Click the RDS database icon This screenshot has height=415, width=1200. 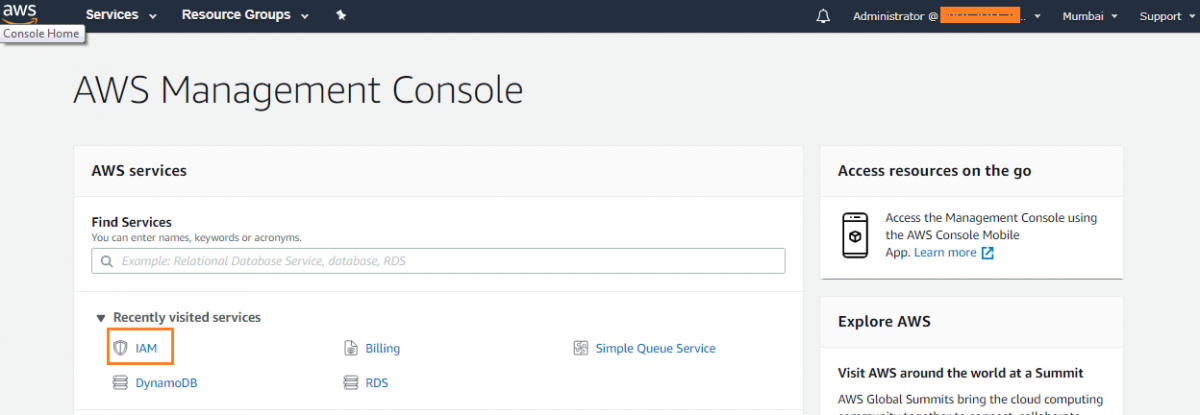click(x=350, y=382)
